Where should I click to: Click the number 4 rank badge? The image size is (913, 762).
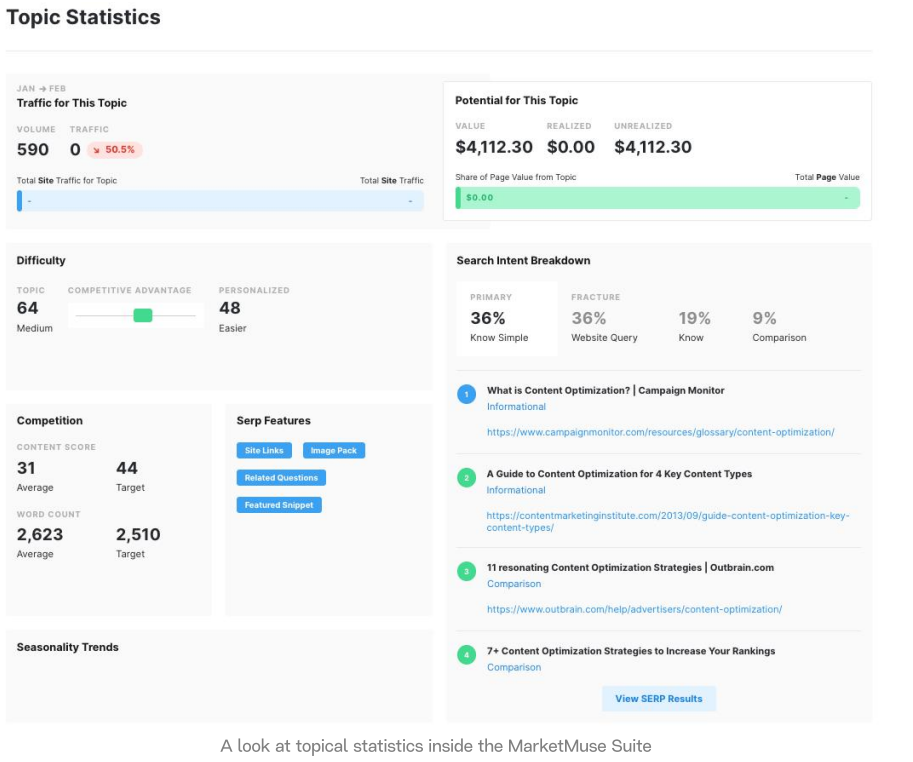pyautogui.click(x=466, y=655)
